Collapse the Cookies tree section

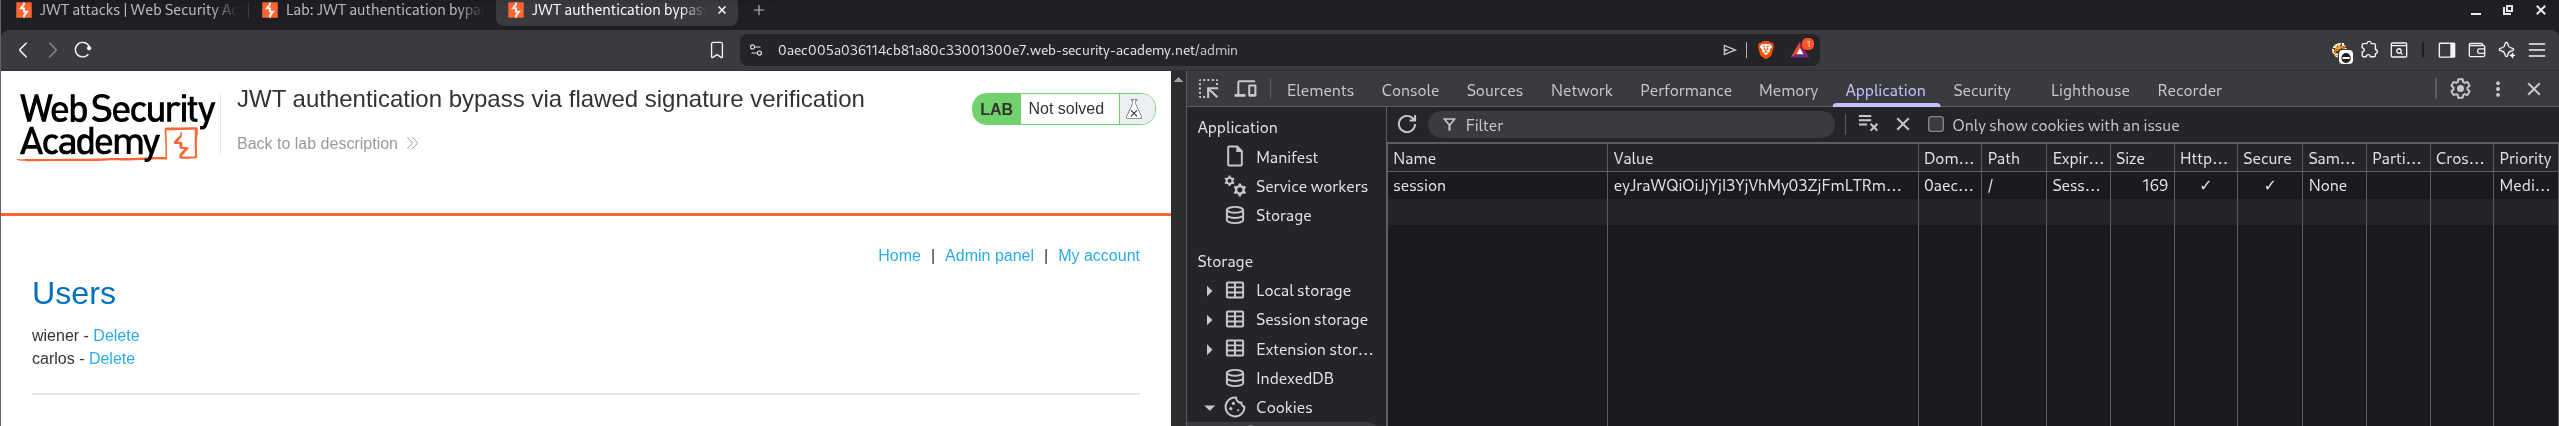point(1209,408)
